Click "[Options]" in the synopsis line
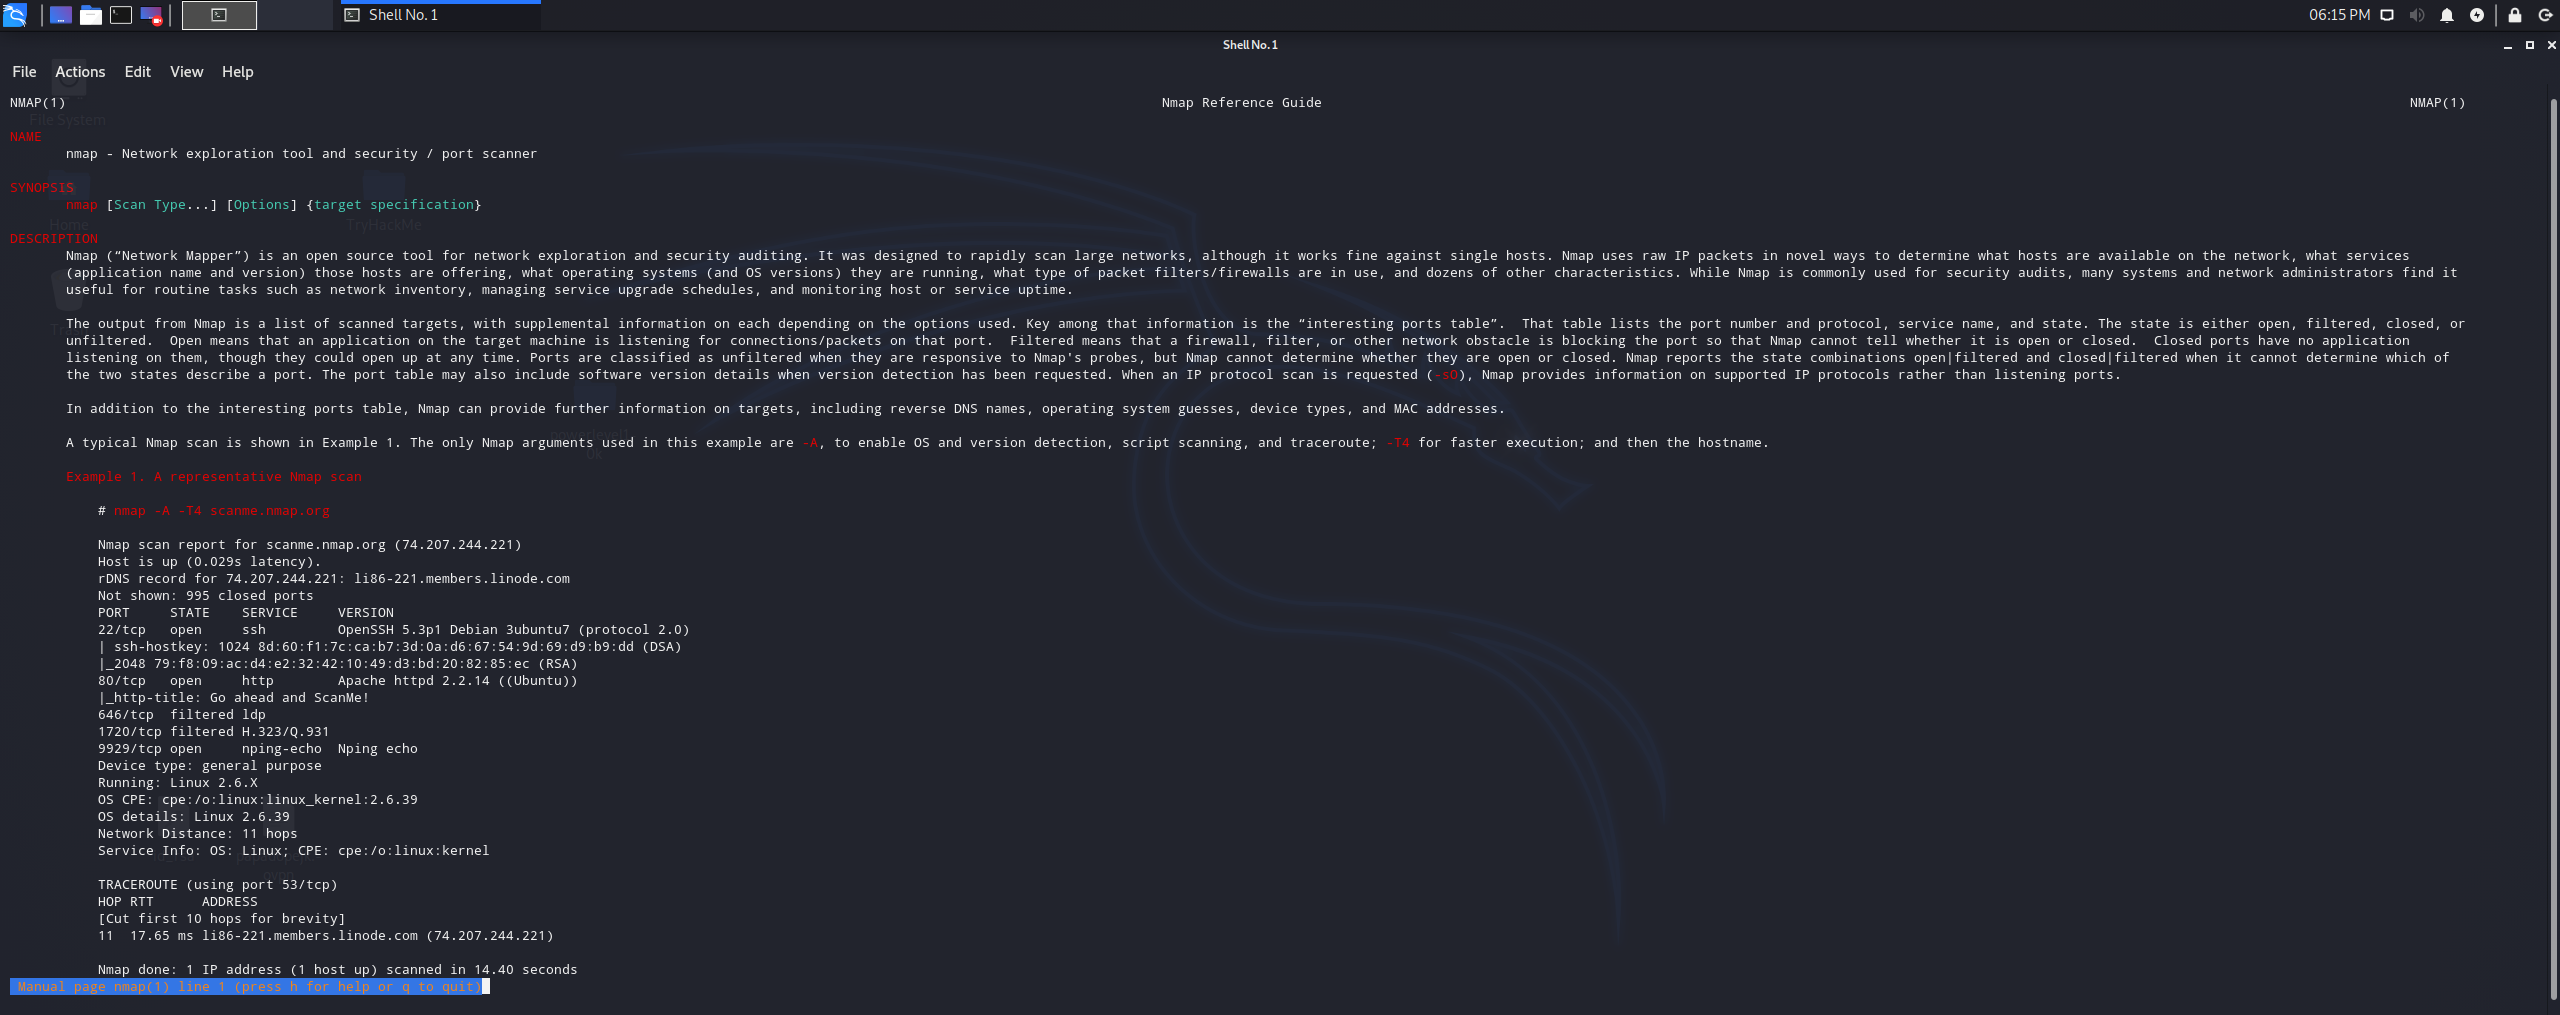The width and height of the screenshot is (2560, 1015). pos(262,205)
